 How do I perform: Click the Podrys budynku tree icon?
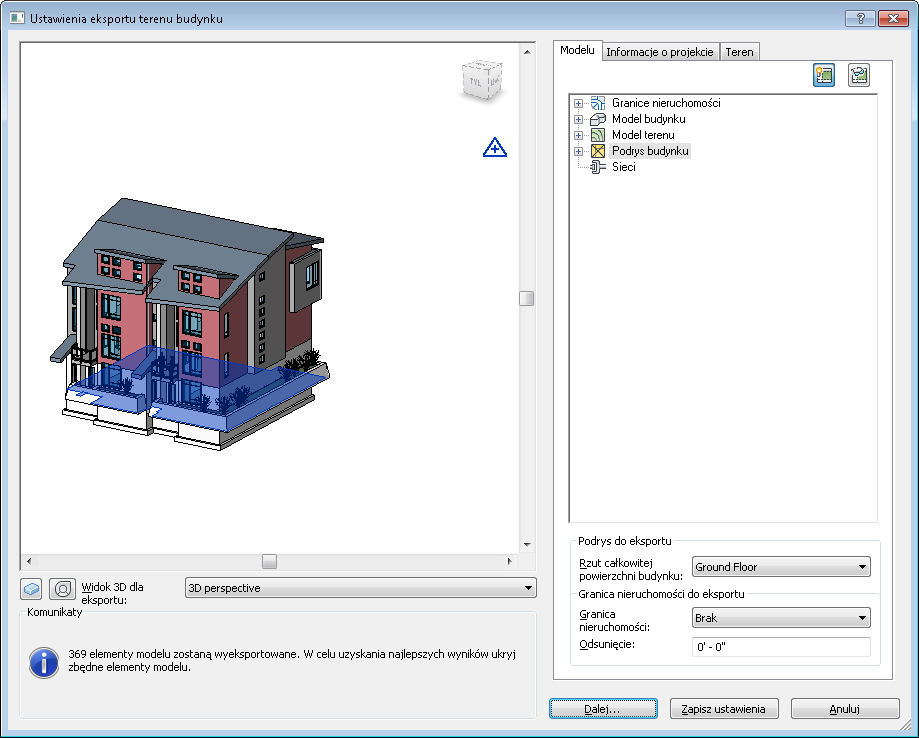tap(597, 151)
